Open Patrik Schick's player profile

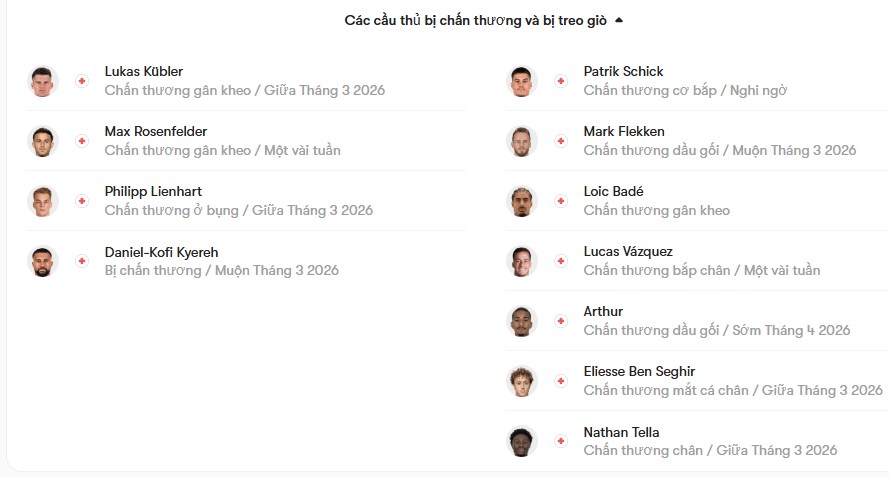coord(623,72)
